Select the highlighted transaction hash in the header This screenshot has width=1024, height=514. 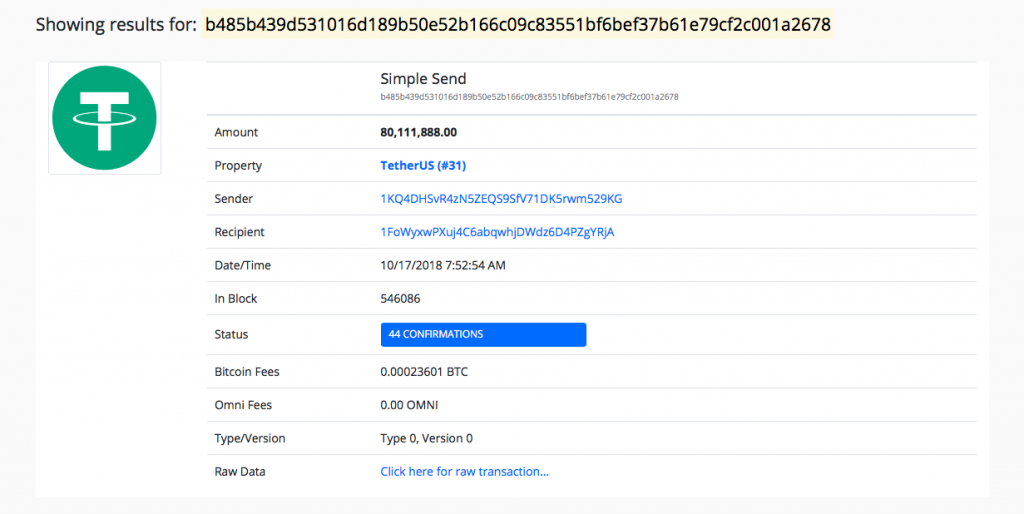(x=518, y=25)
